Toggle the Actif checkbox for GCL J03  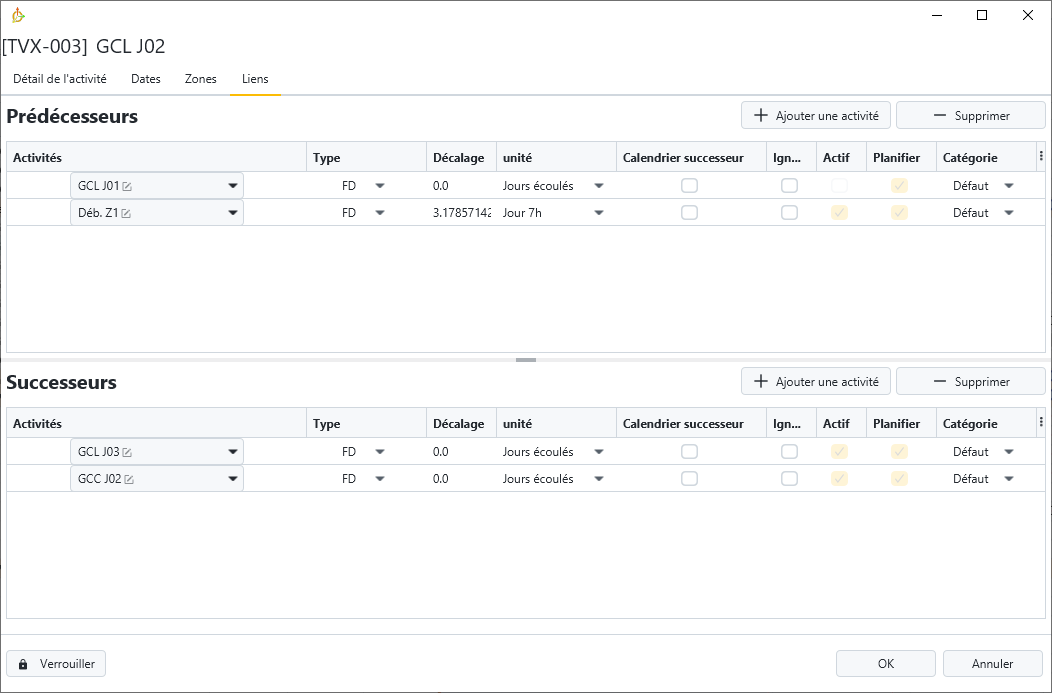(839, 452)
